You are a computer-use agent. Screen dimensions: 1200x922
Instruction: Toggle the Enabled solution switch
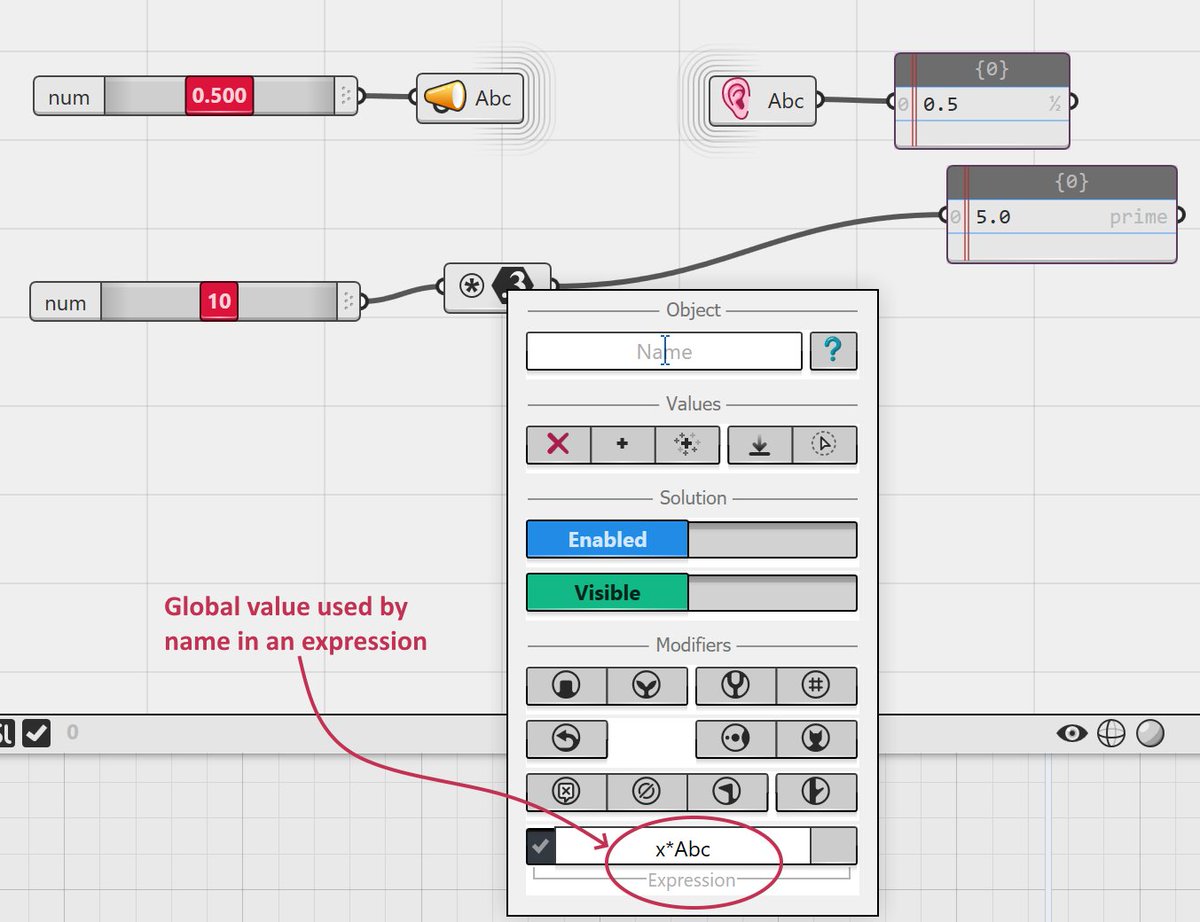pyautogui.click(x=691, y=539)
